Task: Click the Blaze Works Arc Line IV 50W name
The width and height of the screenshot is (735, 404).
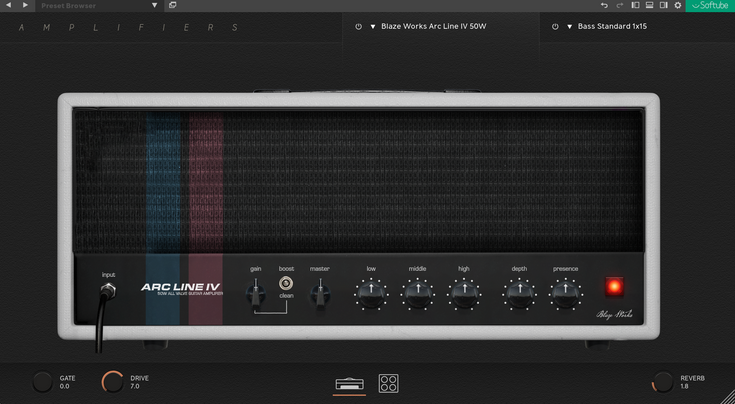Action: [434, 26]
